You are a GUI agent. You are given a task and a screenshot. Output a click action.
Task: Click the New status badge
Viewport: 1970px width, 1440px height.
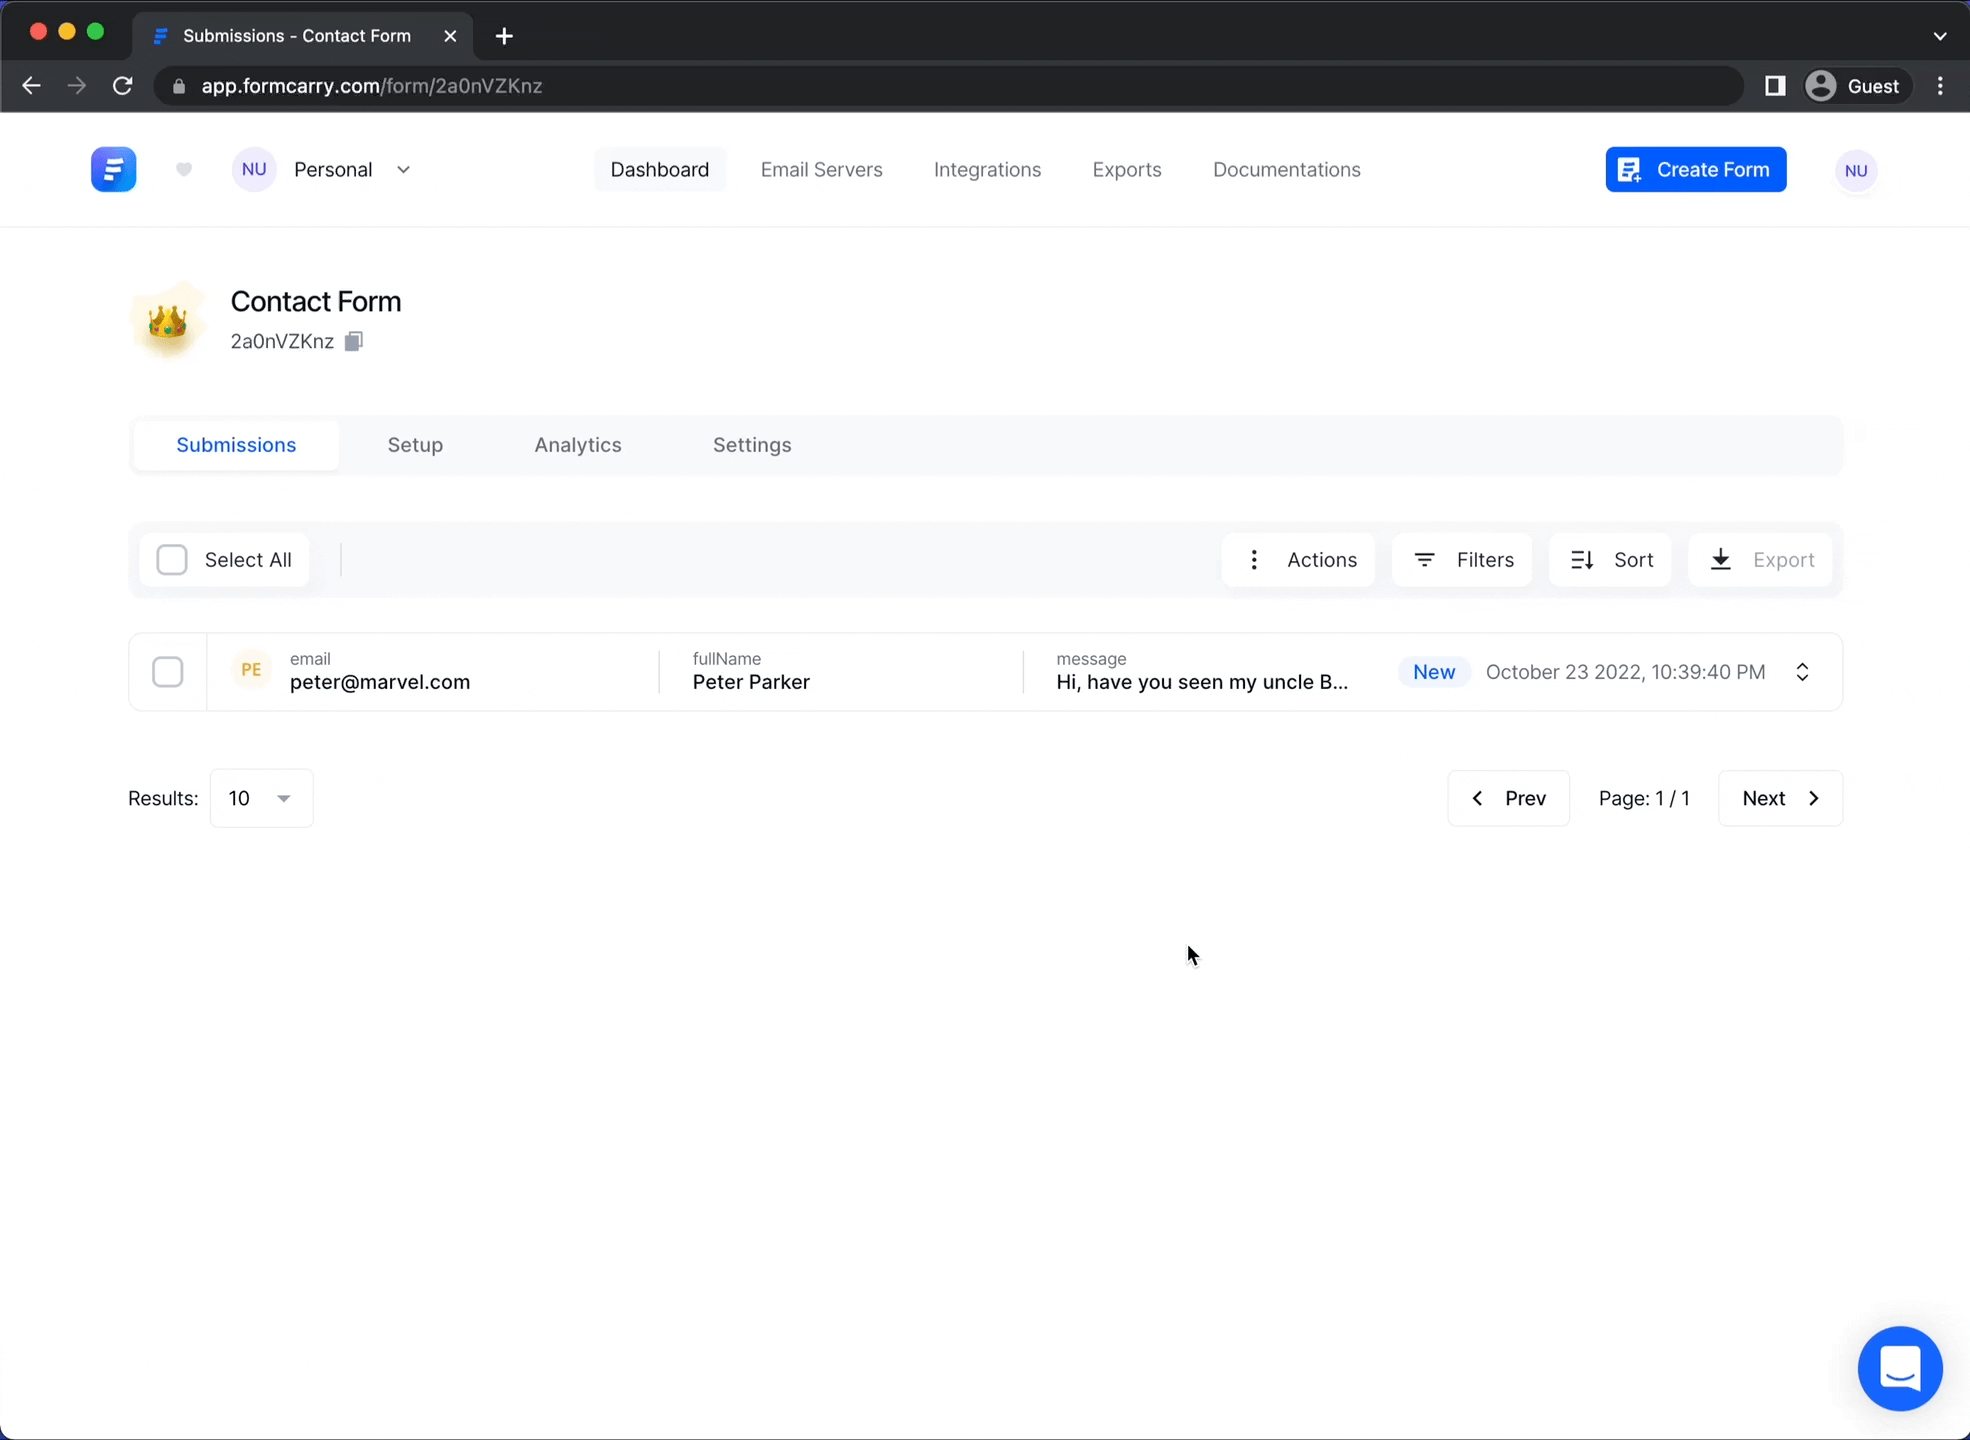click(x=1434, y=672)
